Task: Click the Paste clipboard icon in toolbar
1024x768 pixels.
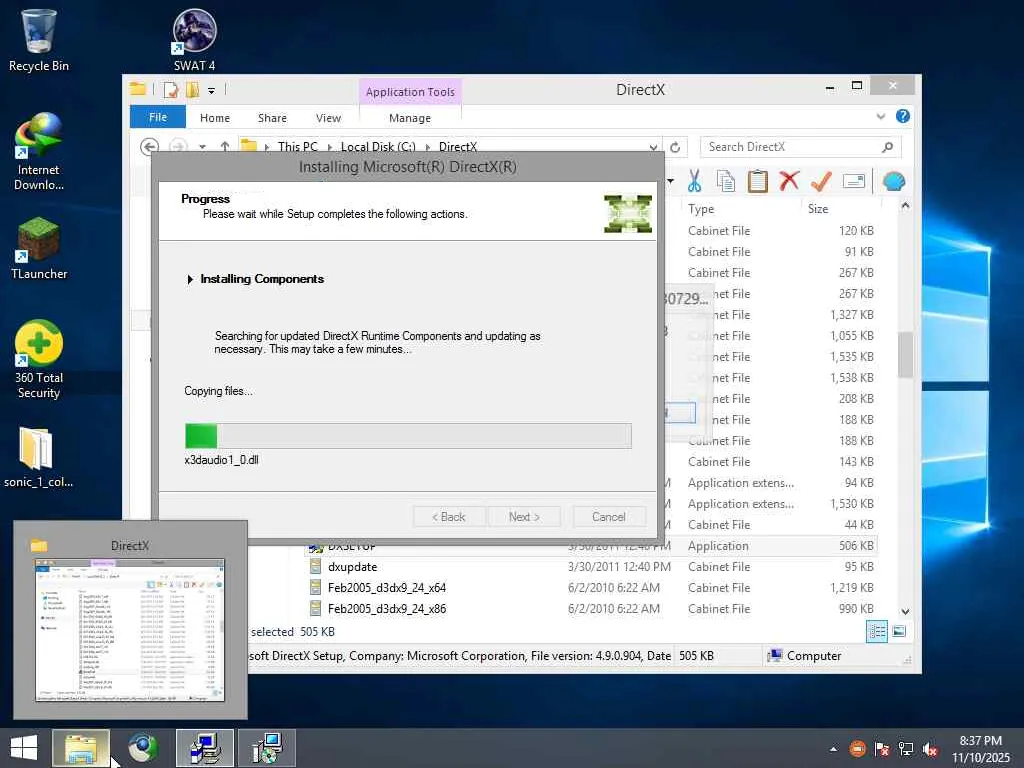Action: point(758,181)
